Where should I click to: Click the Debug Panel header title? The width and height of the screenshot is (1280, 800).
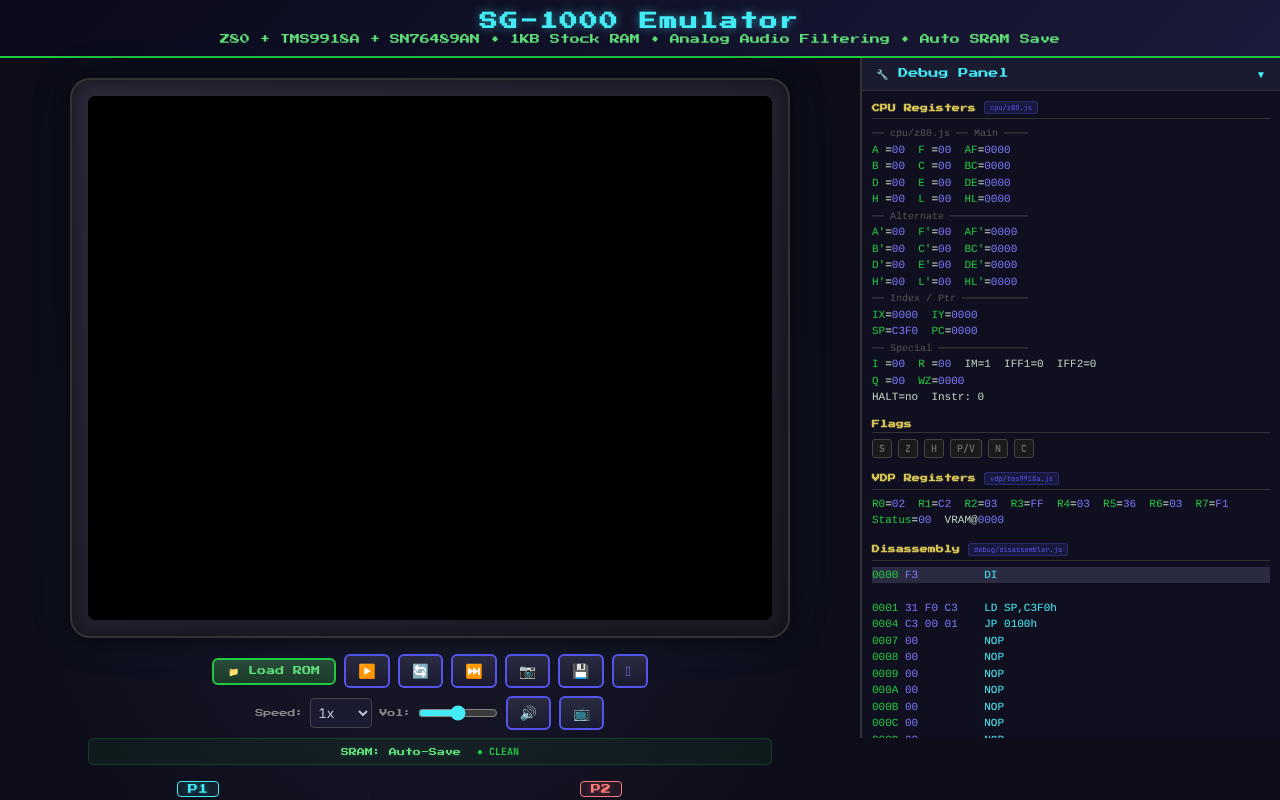[x=953, y=73]
